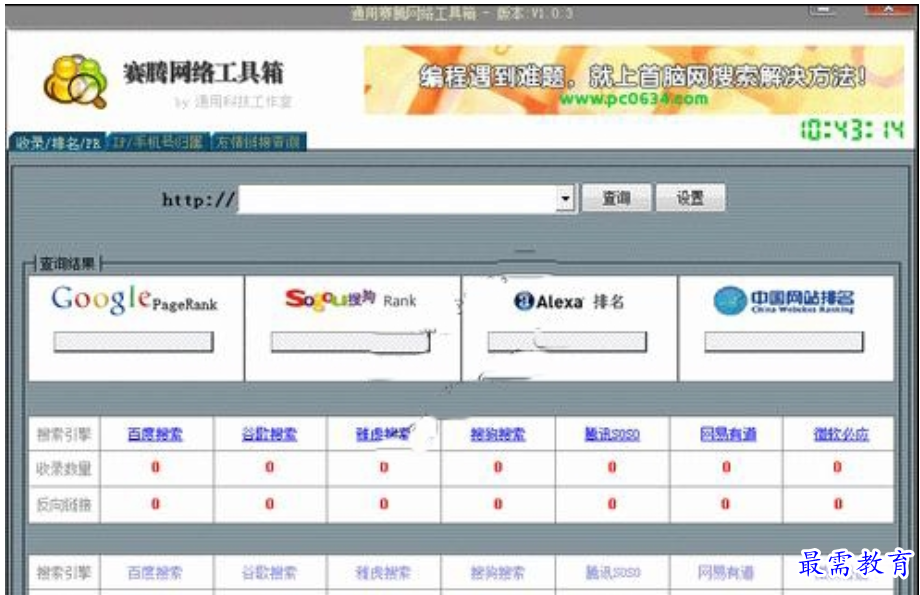Open the 百度搜索 link in first table
The width and height of the screenshot is (920, 595).
[x=155, y=434]
